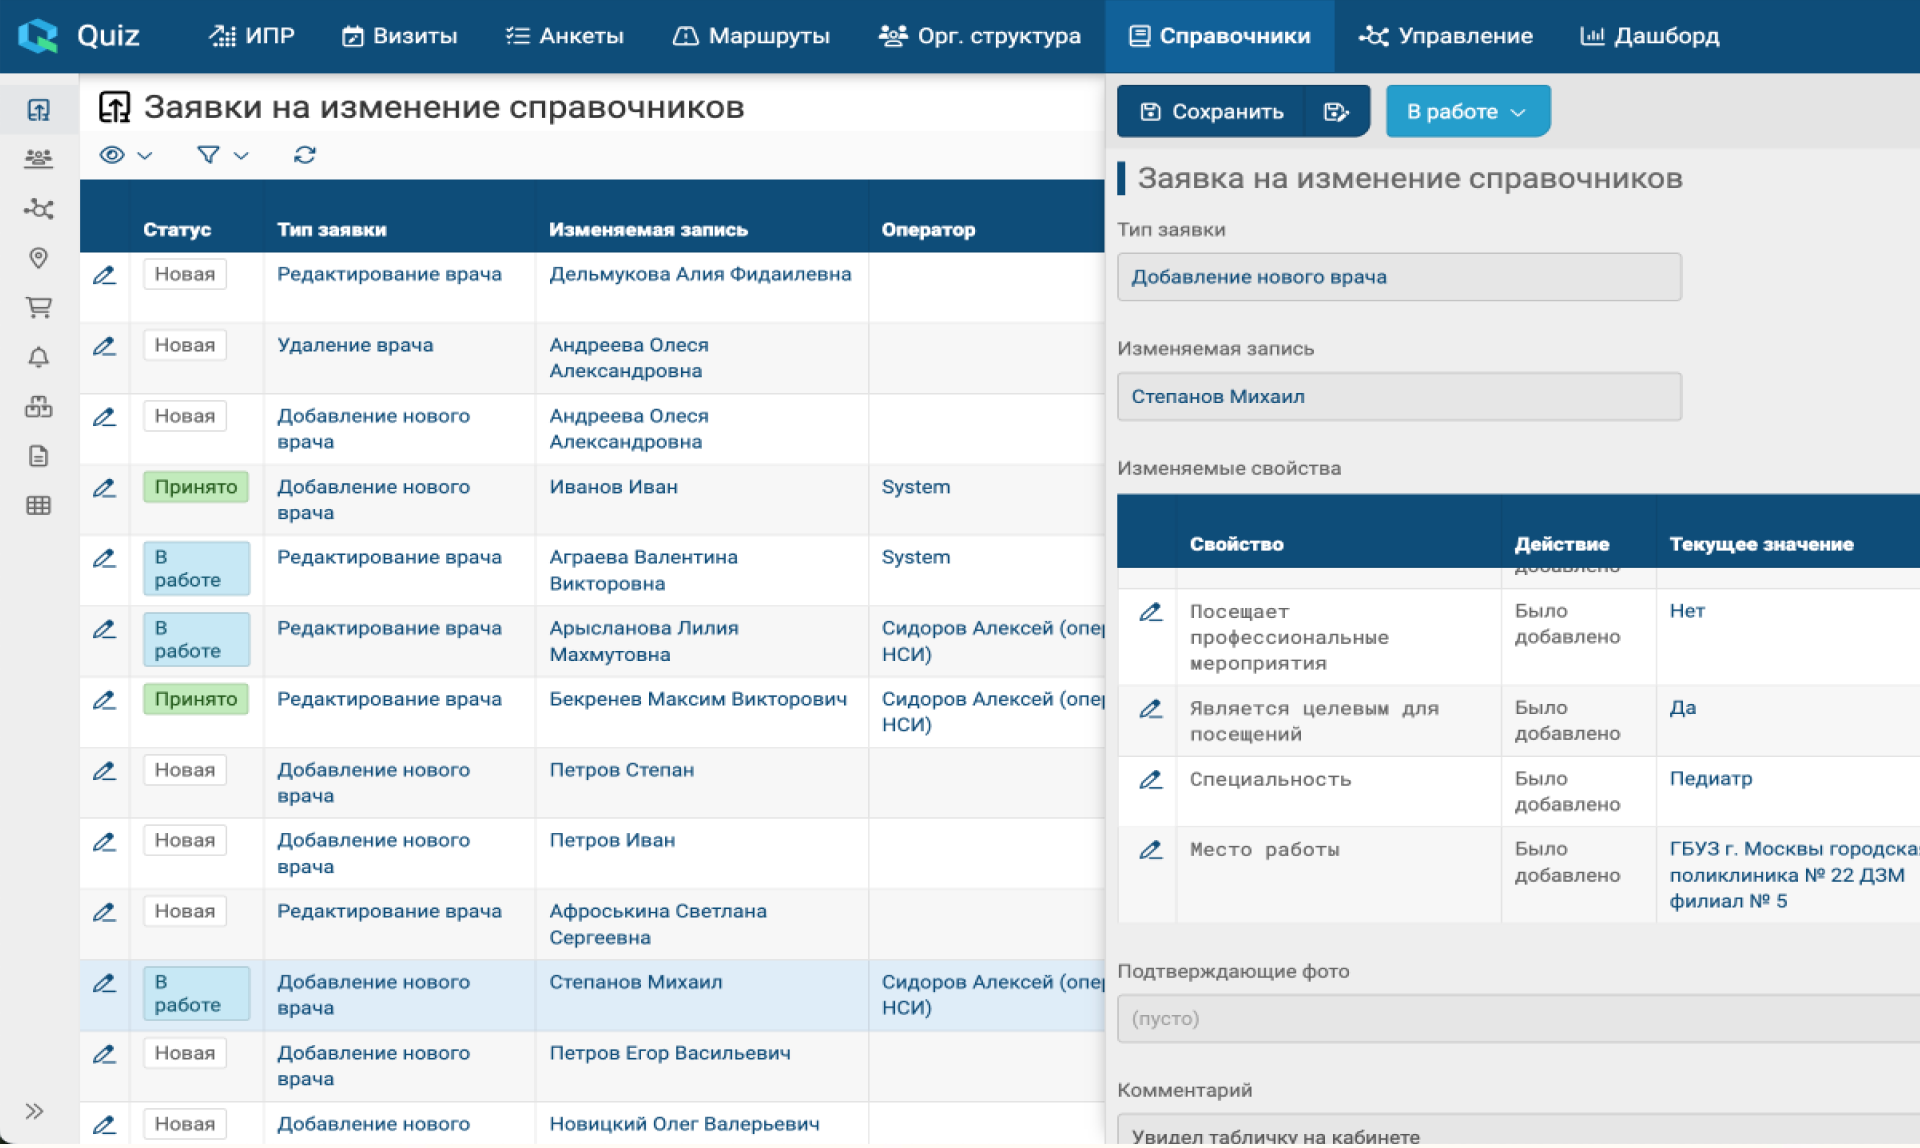
Task: Click the table grid icon in sidebar
Action: (38, 506)
